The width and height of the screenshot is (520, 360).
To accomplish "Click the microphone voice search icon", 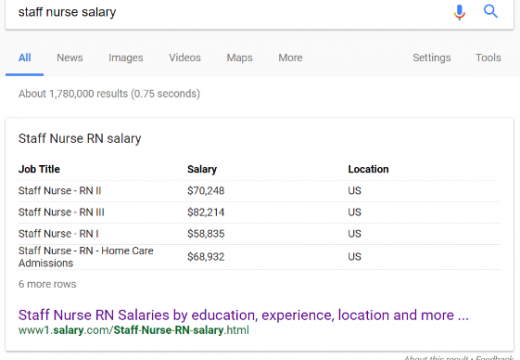I will 459,12.
